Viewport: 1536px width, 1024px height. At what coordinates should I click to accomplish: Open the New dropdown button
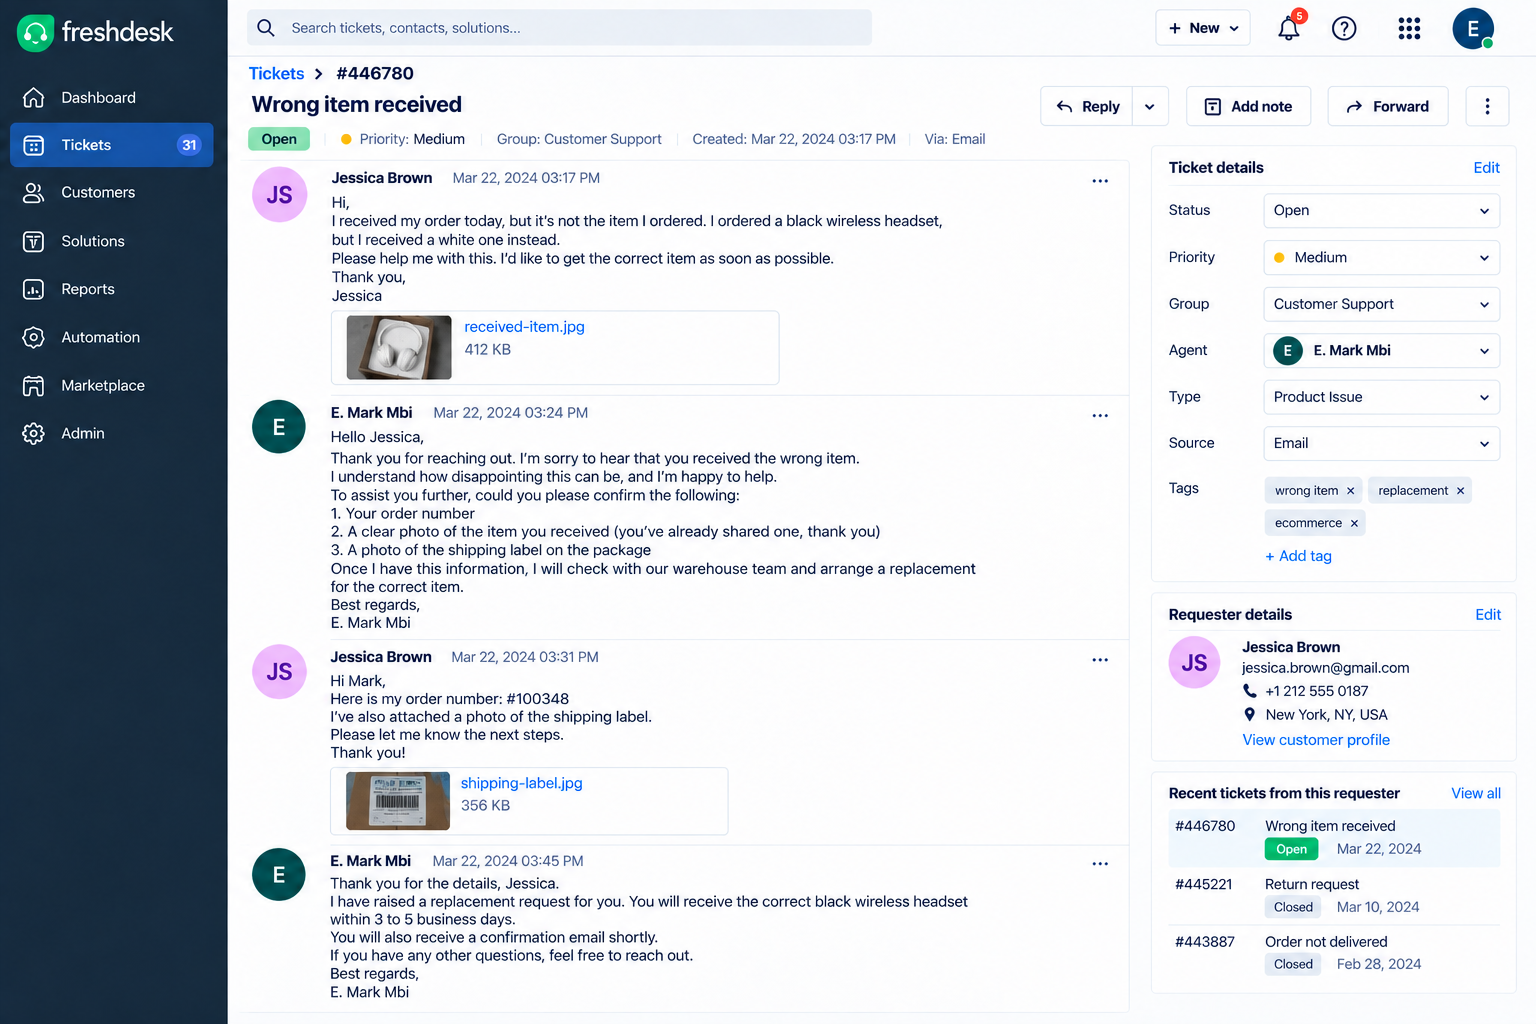pyautogui.click(x=1203, y=28)
